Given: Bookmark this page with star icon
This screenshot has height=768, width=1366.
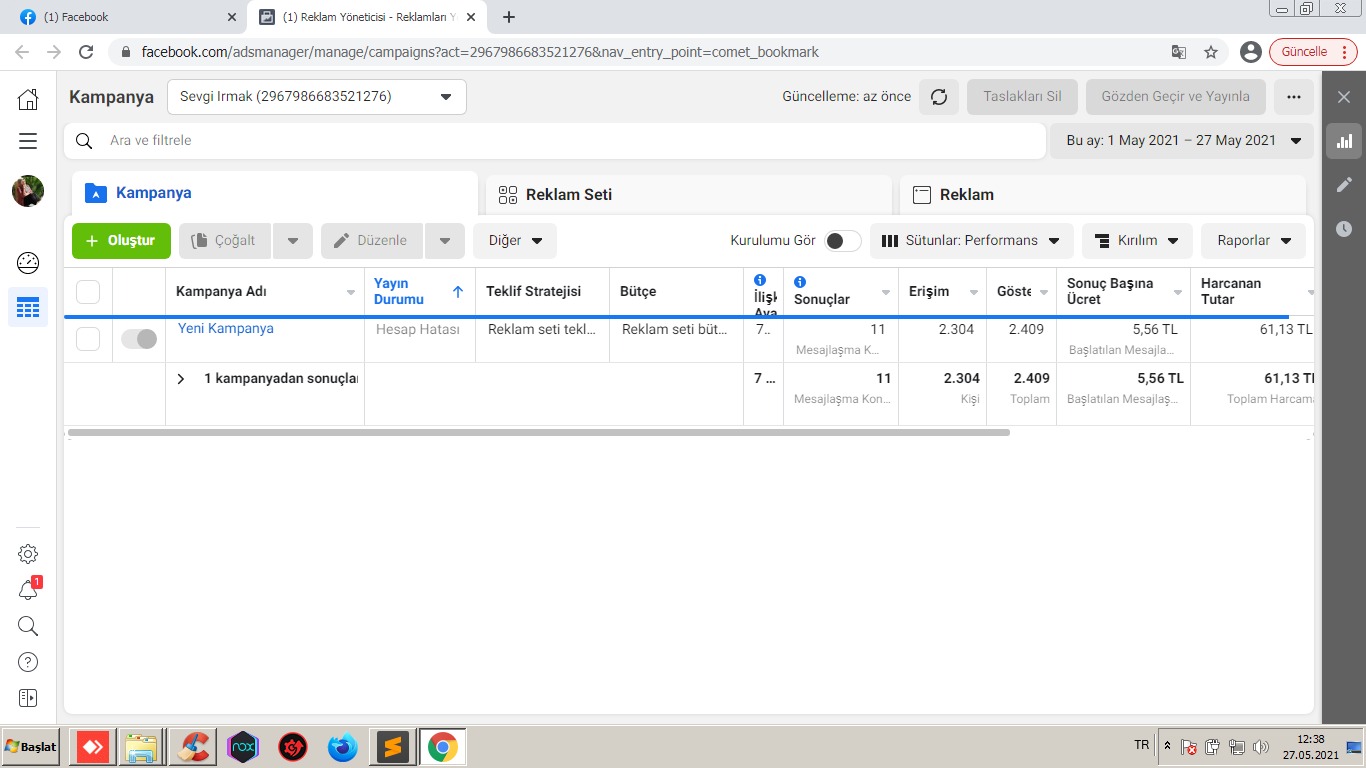Looking at the screenshot, I should click(x=1211, y=52).
